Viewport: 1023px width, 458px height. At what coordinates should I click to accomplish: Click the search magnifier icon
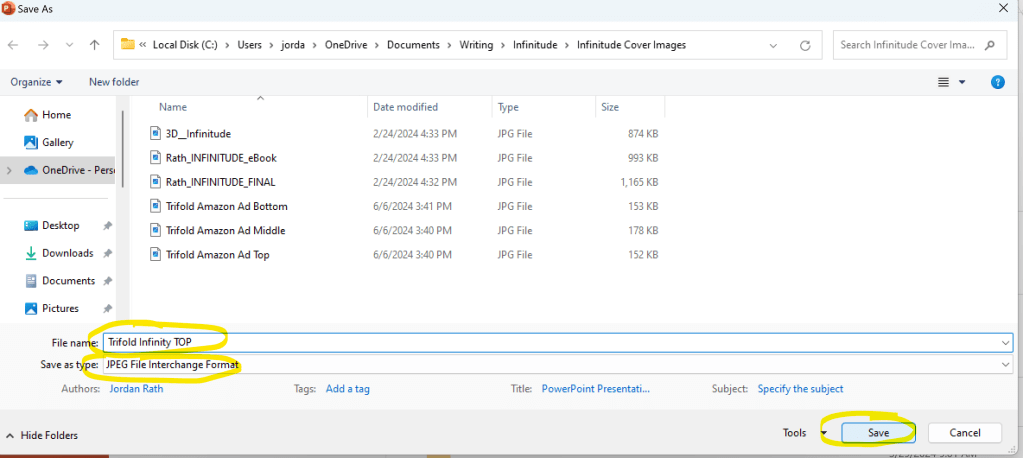click(x=990, y=45)
